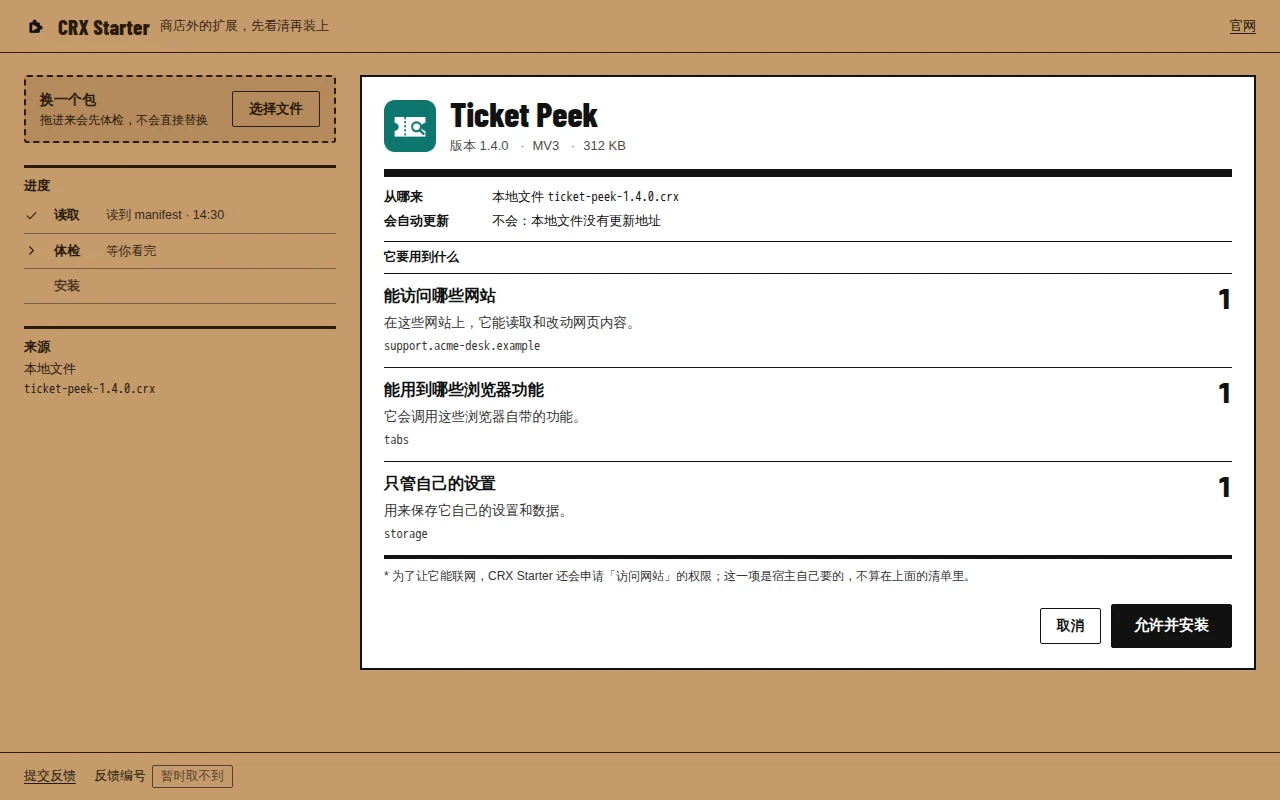Click the 它要用到什么 section label
Viewport: 1280px width, 800px height.
422,257
